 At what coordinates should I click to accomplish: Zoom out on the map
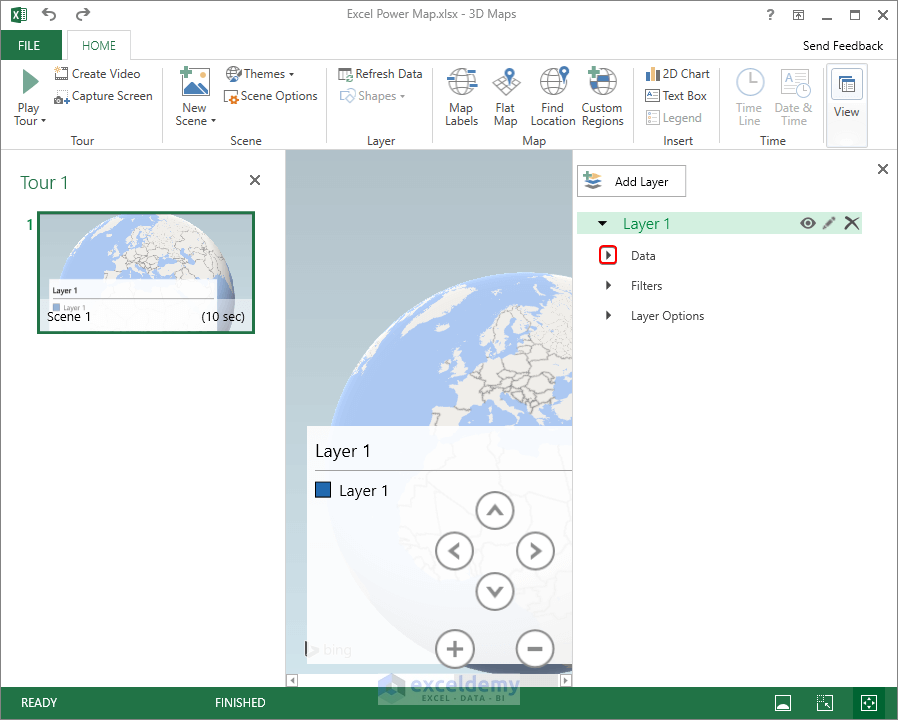point(535,649)
